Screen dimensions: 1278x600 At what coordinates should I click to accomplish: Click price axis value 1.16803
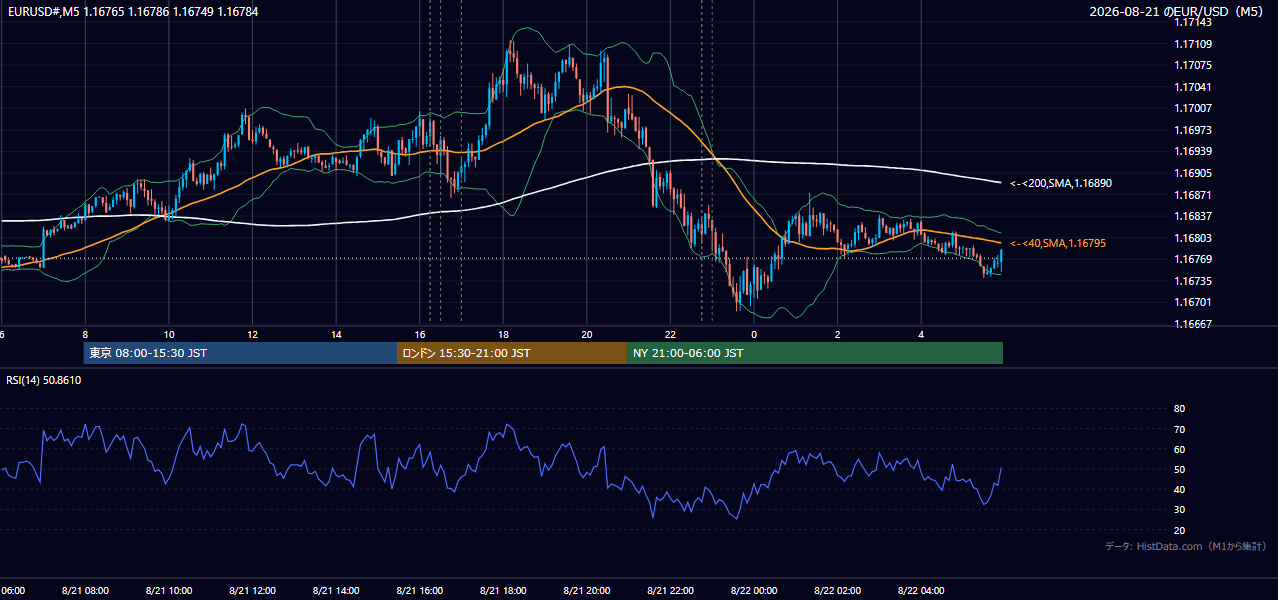click(1193, 238)
